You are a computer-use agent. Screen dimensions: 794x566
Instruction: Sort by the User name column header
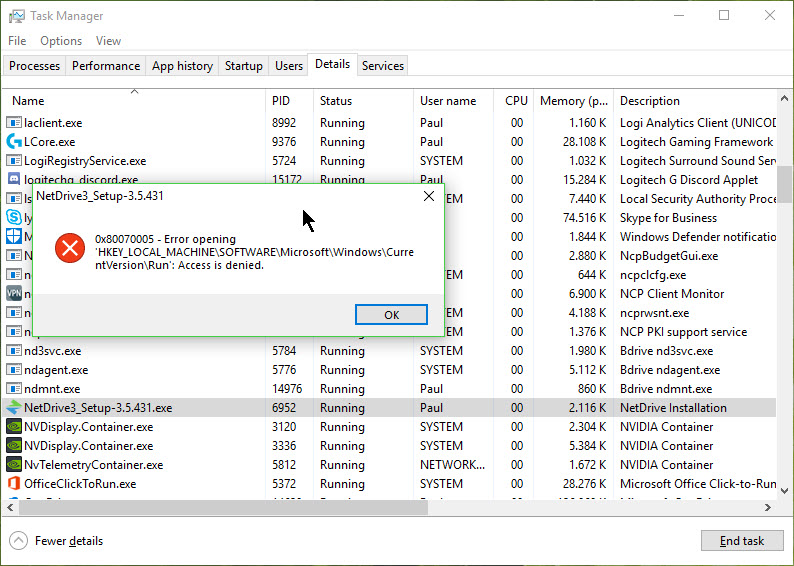coord(453,101)
